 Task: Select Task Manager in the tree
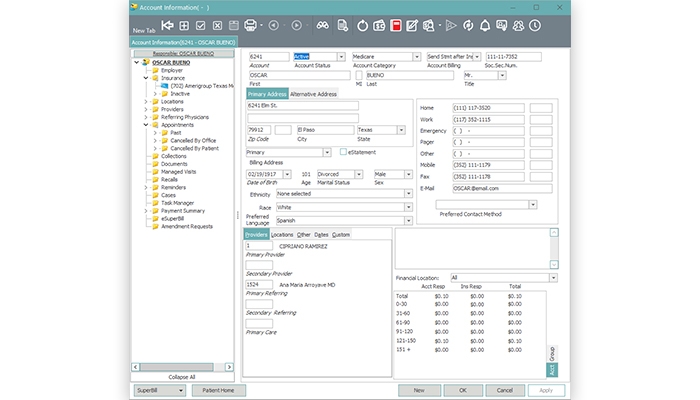click(176, 202)
